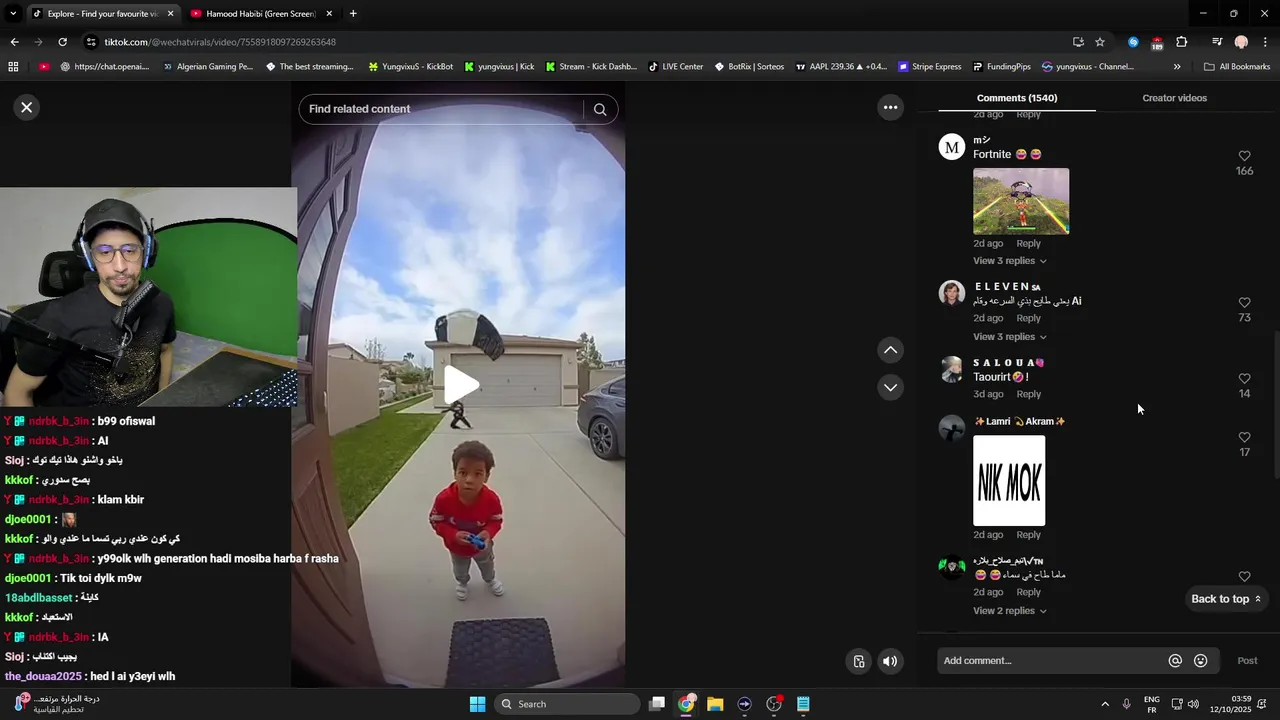
Task: Mute the video with the speaker icon
Action: [890, 661]
